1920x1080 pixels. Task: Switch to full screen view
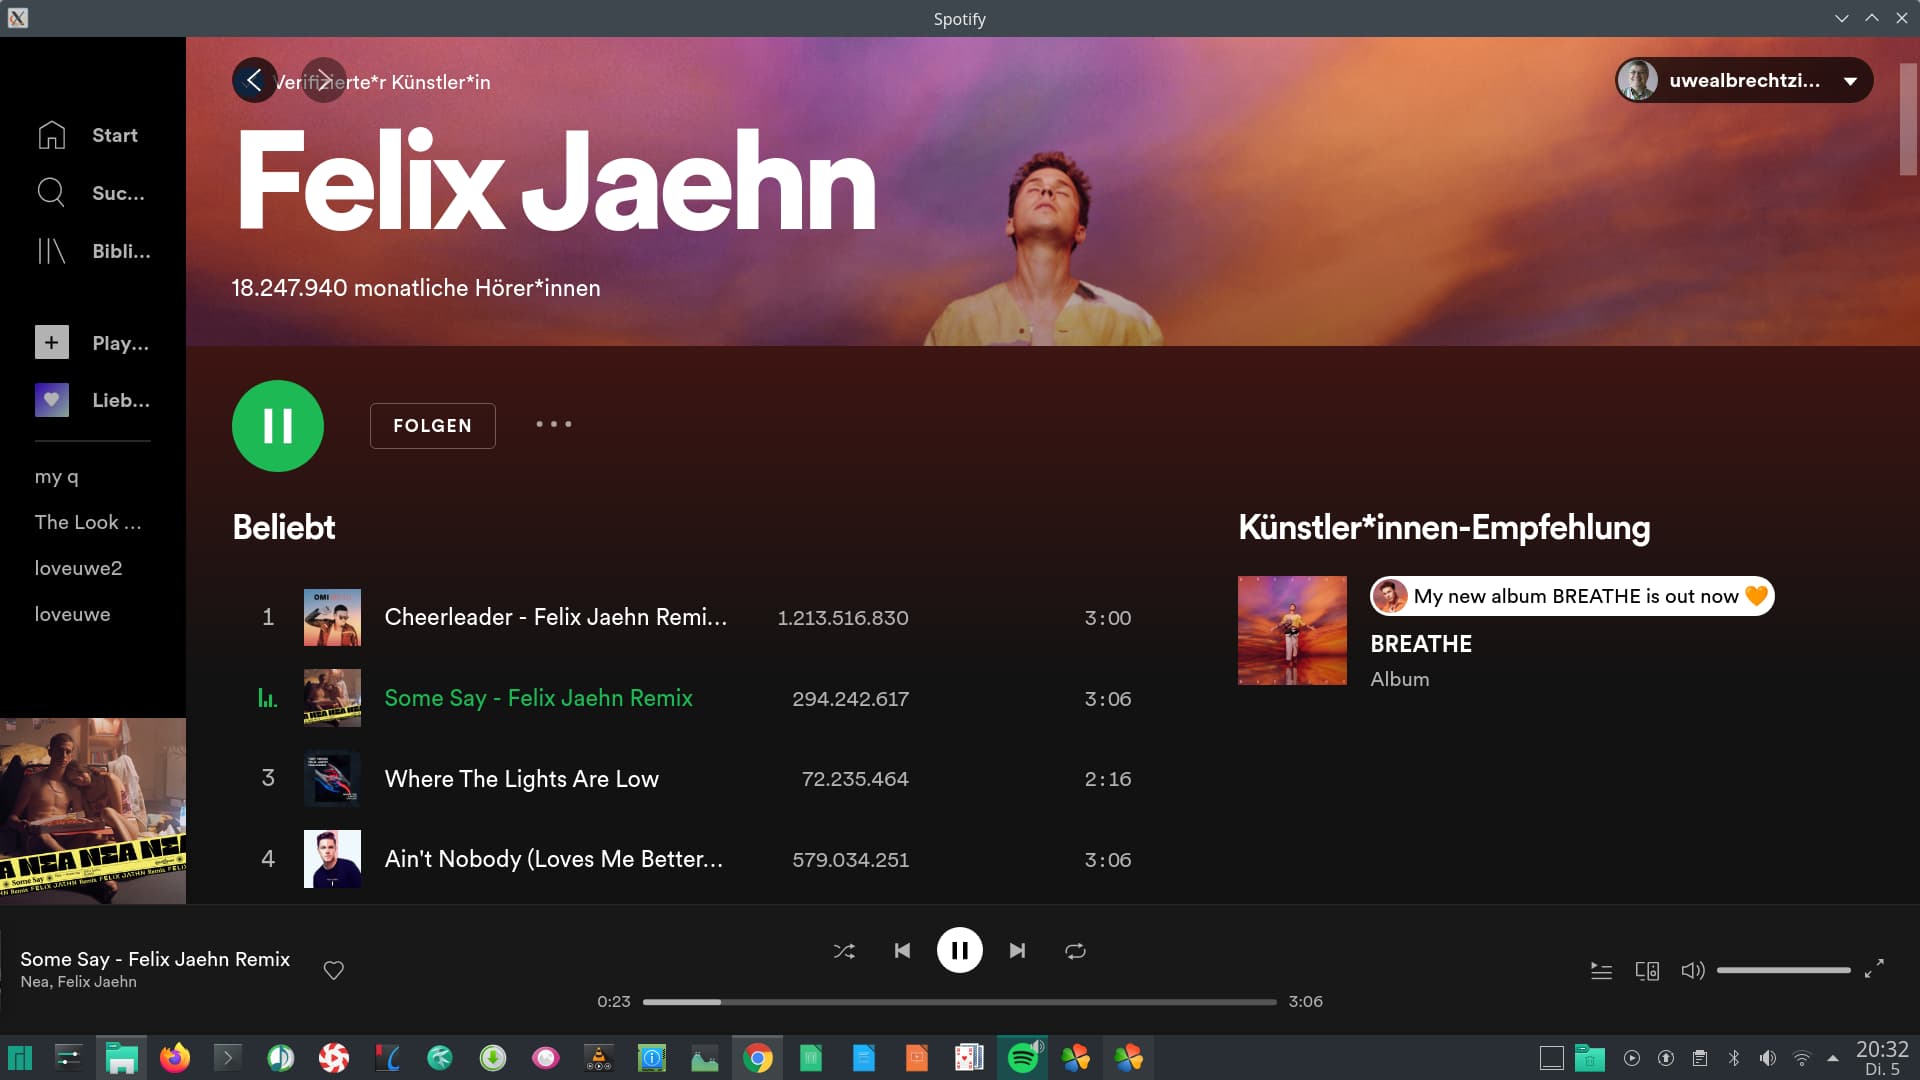pyautogui.click(x=1874, y=968)
